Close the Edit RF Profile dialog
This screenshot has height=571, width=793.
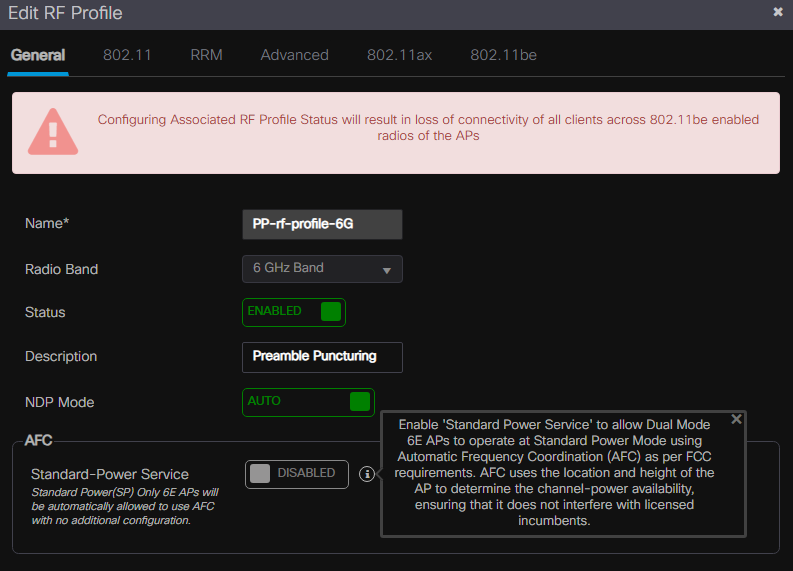coord(778,12)
